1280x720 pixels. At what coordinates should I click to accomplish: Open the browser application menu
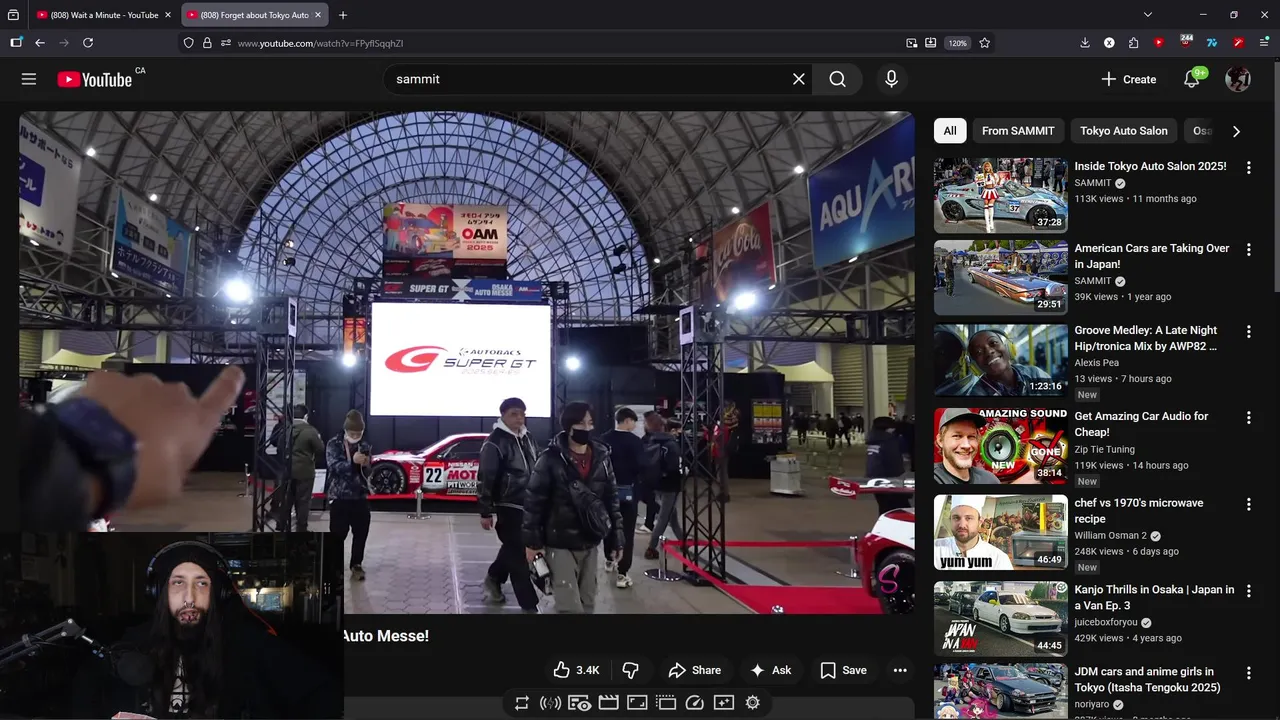(x=1264, y=43)
